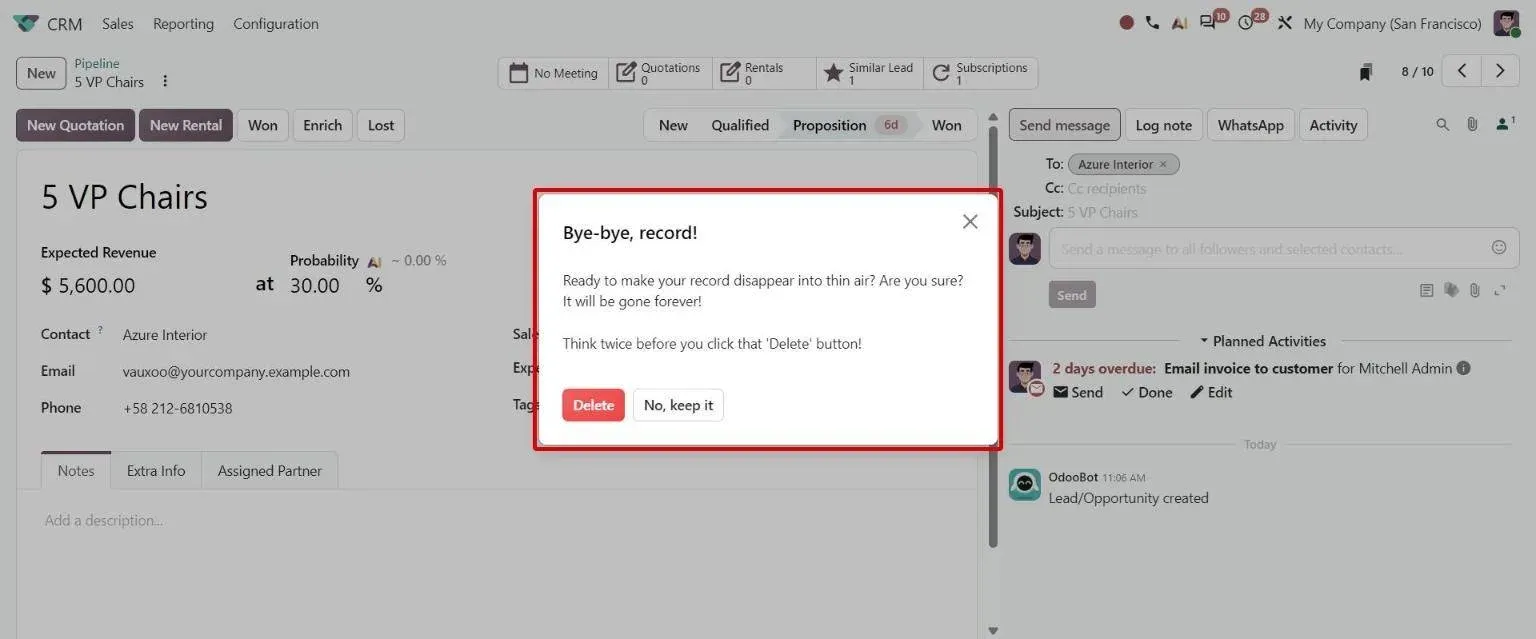Click the OdooBot avatar in chatter
1536x639 pixels.
(x=1024, y=485)
